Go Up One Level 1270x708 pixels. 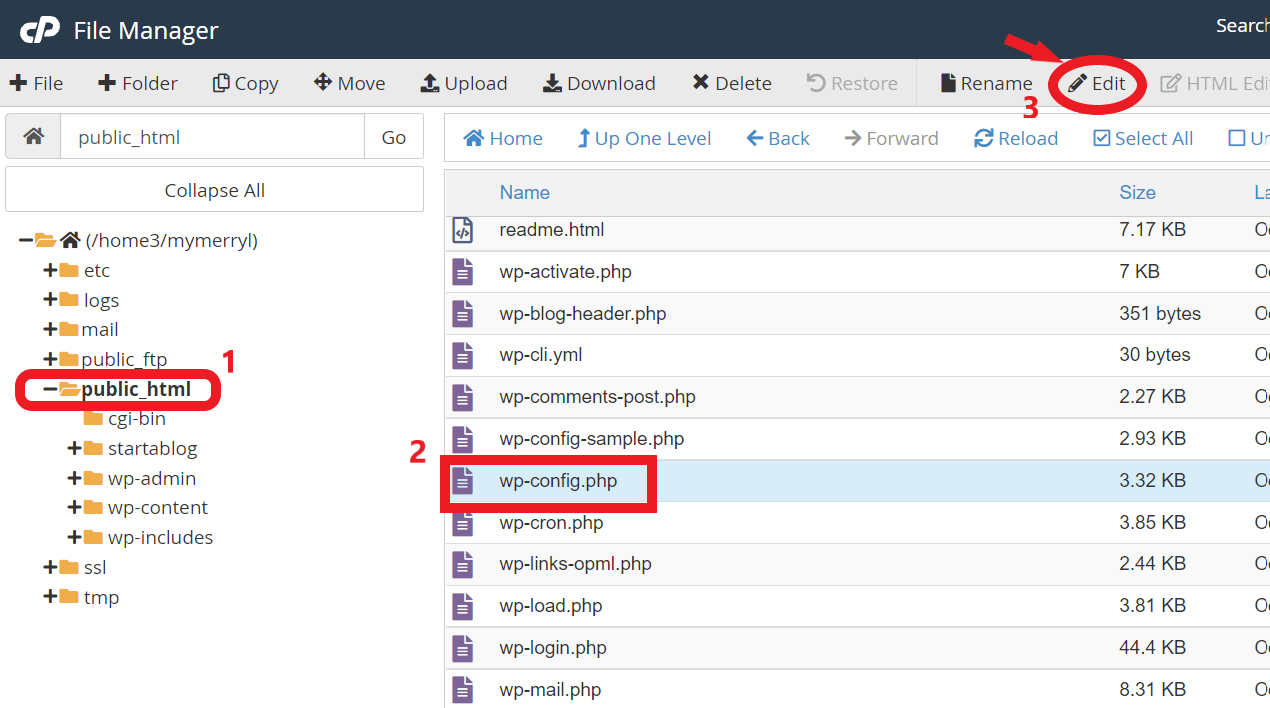(644, 138)
